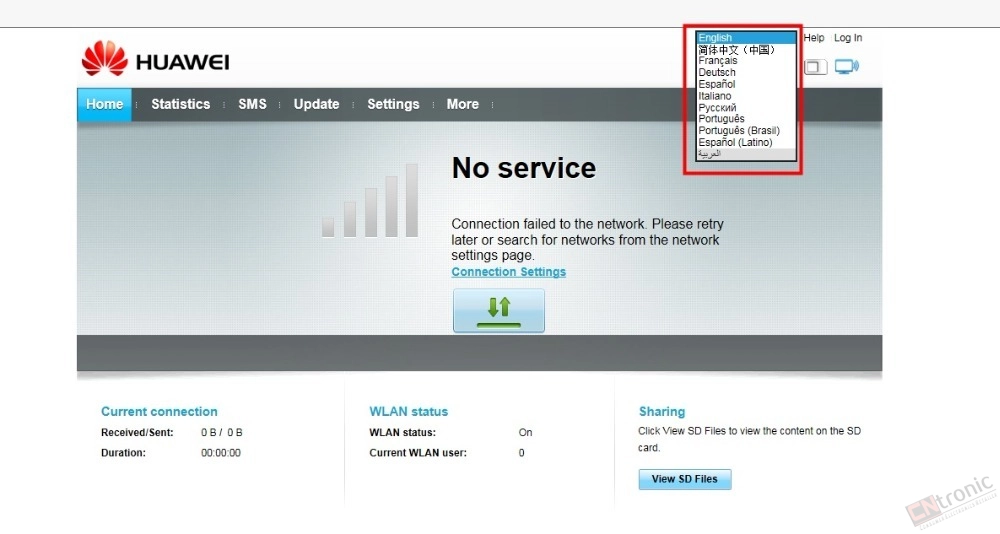The height and width of the screenshot is (534, 1000).
Task: Click the Connection failed message text
Action: pyautogui.click(x=587, y=240)
